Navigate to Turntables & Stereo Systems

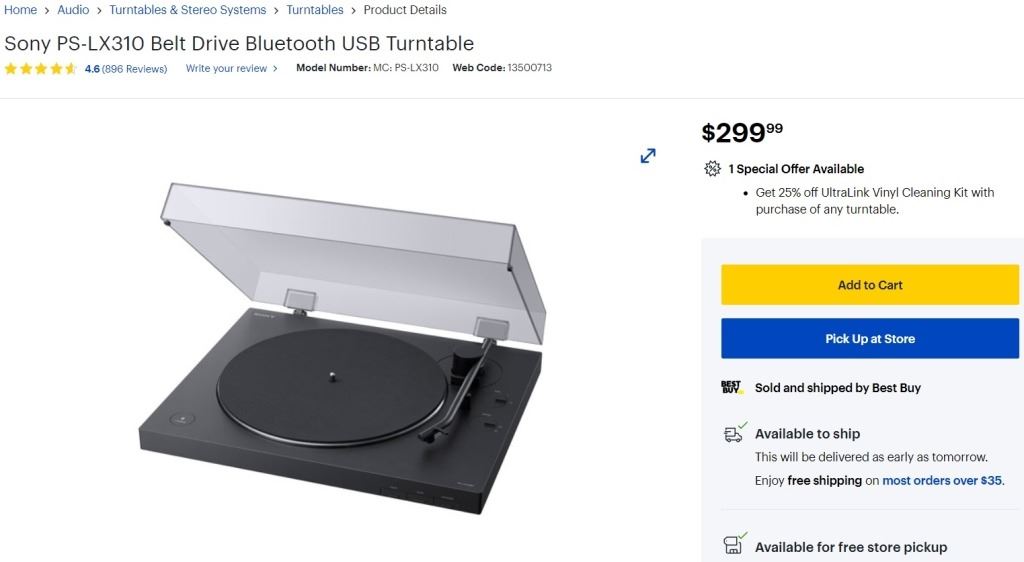click(x=188, y=10)
